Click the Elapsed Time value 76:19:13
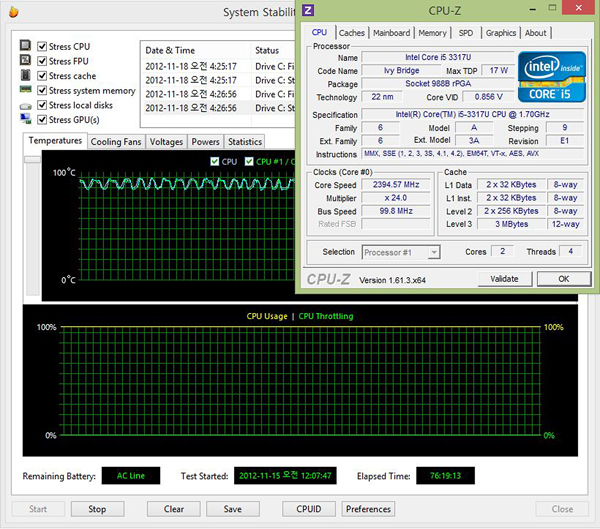The image size is (600, 529). pyautogui.click(x=445, y=475)
